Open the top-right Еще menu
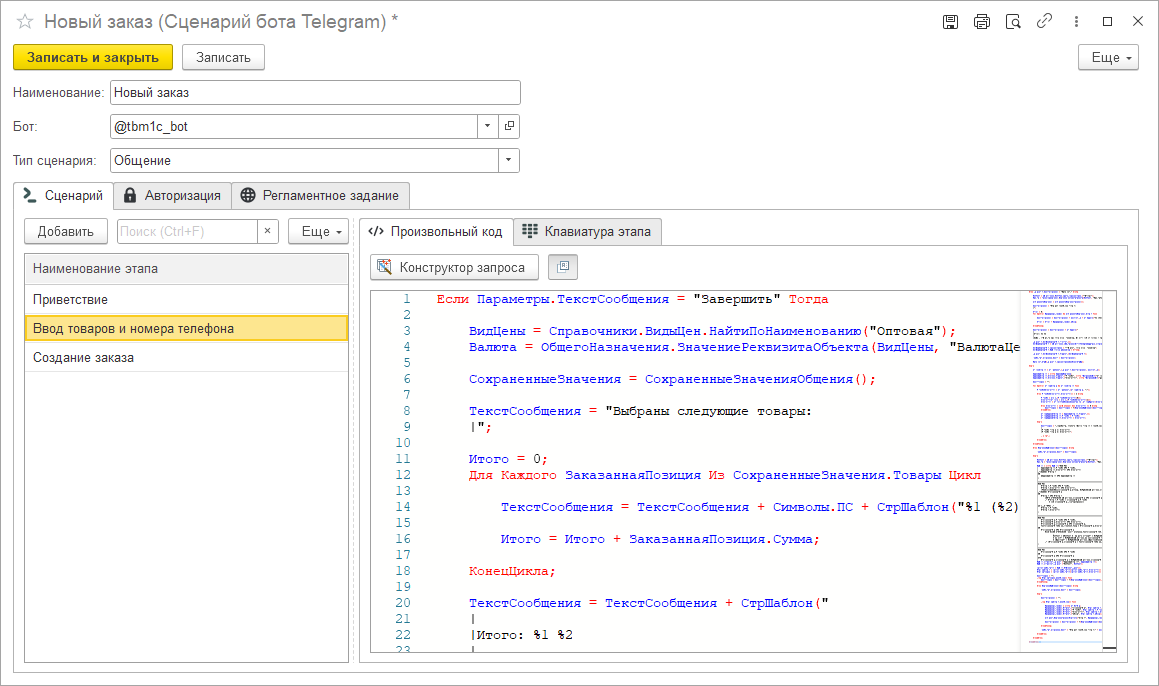This screenshot has height=686, width=1159. (x=1108, y=58)
